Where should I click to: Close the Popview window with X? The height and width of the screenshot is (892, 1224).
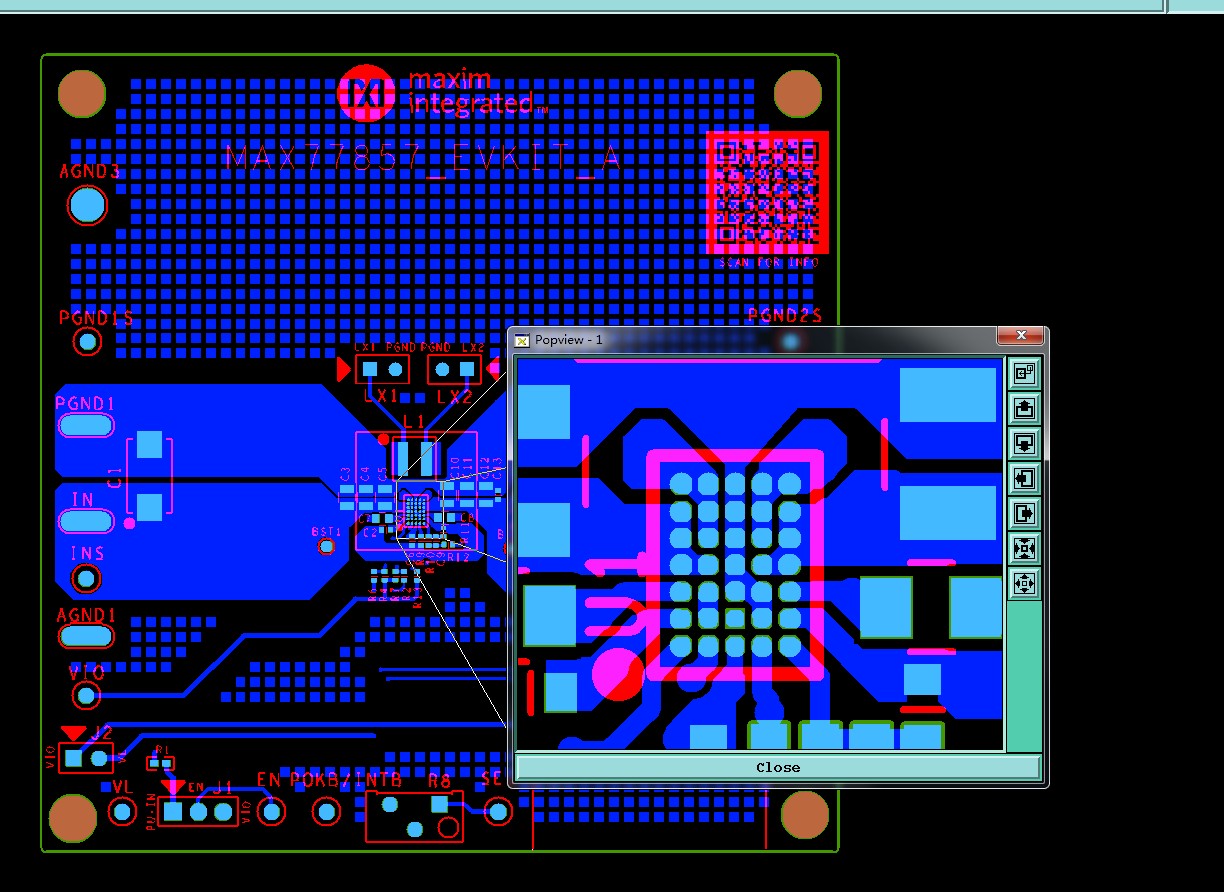pyautogui.click(x=1021, y=336)
